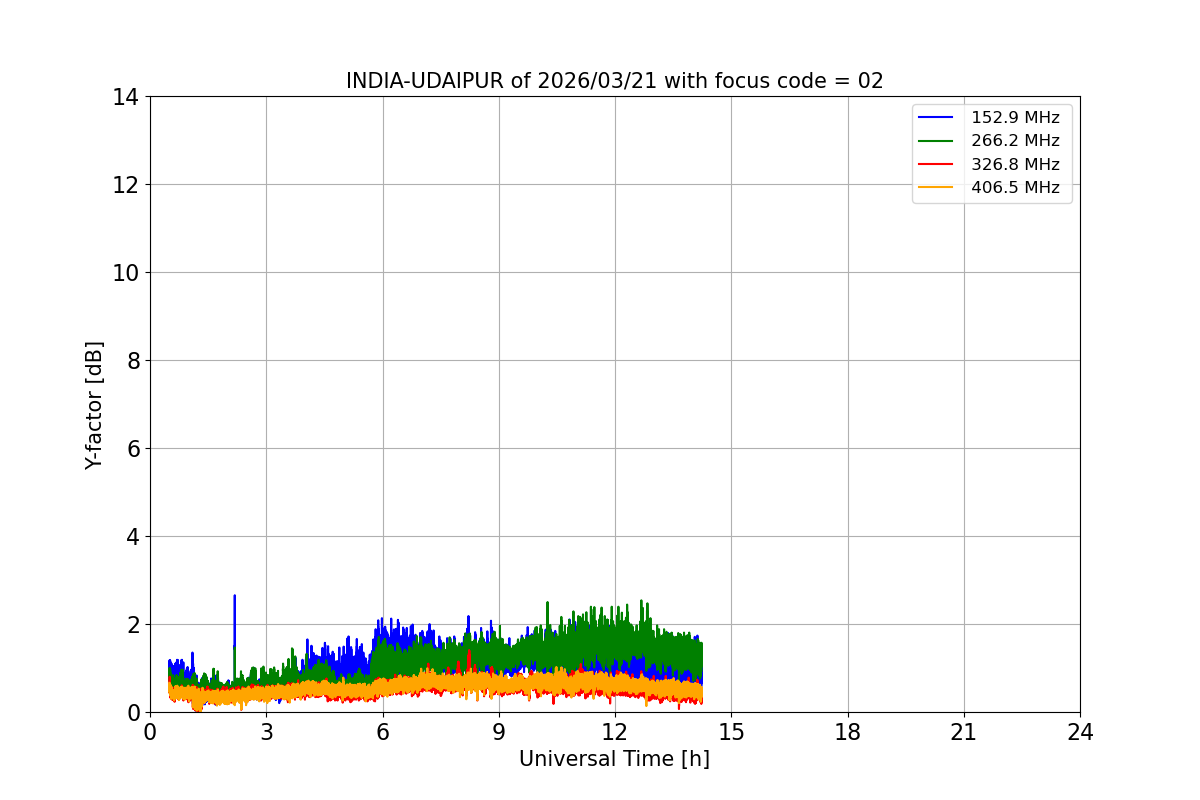Screen dimensions: 1200x800
Task: Click y-axis tick label 10
Action: [125, 273]
